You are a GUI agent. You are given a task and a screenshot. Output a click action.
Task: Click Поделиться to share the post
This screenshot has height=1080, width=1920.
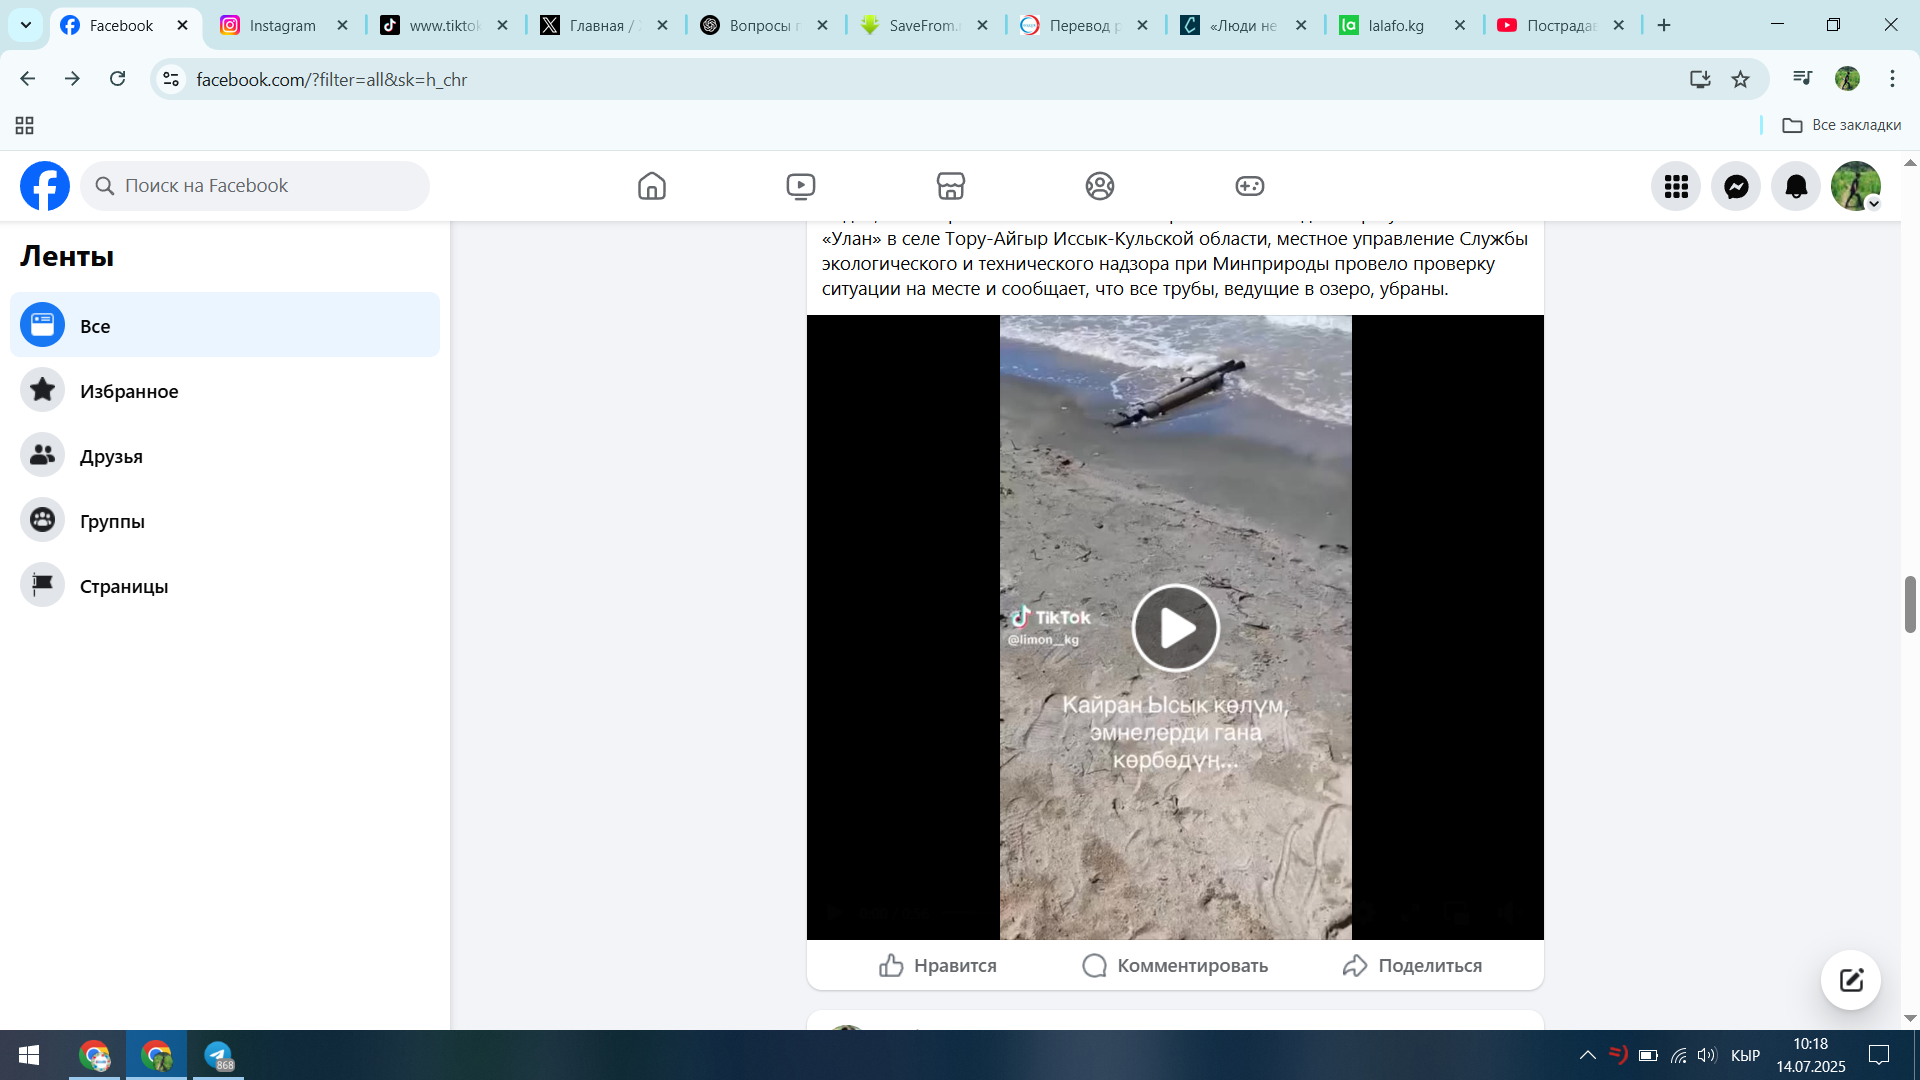coord(1412,966)
